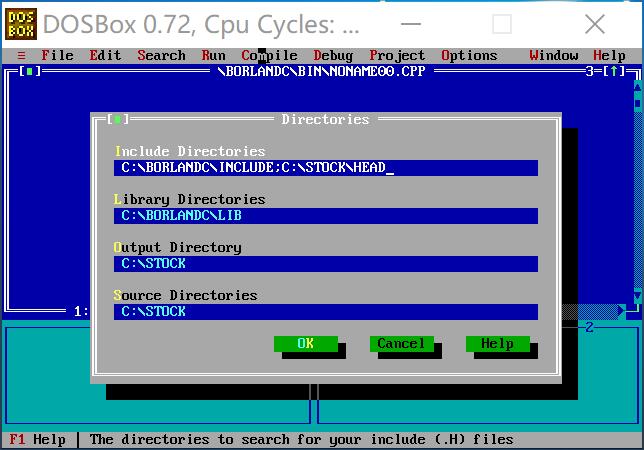
Task: Open the Compile menu
Action: click(269, 55)
